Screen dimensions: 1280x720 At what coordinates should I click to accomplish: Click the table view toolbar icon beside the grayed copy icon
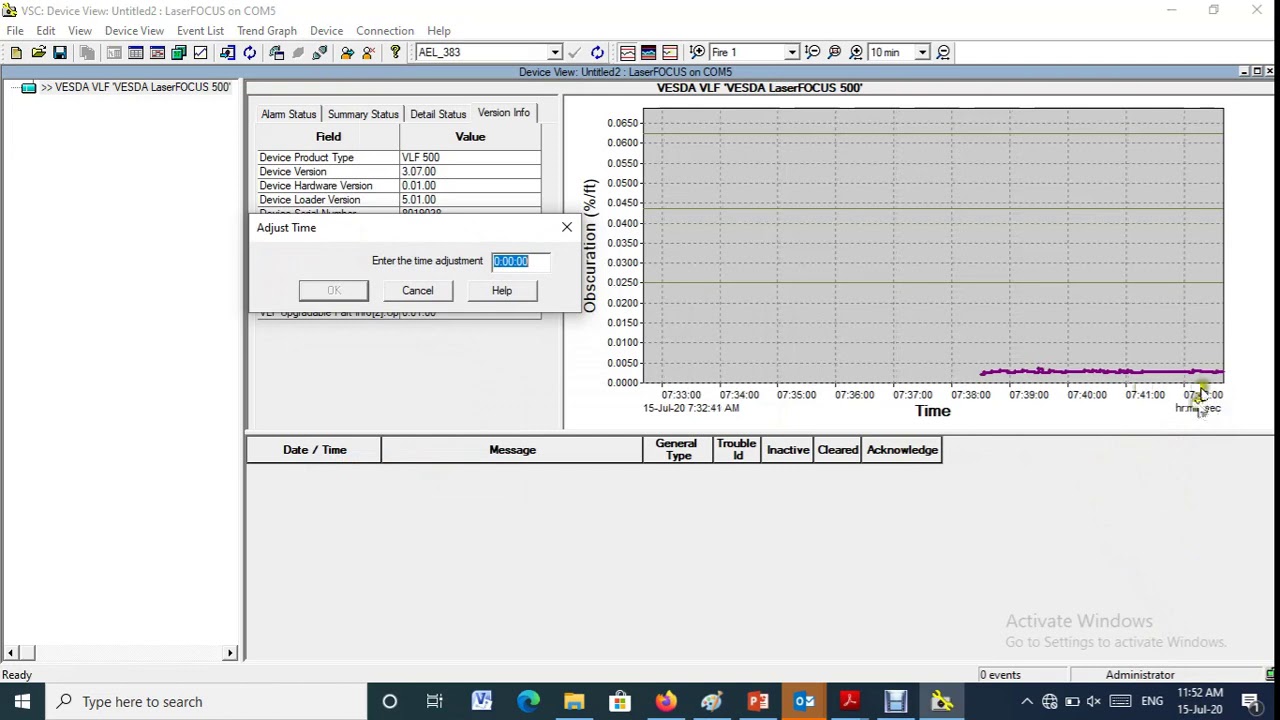(x=114, y=52)
